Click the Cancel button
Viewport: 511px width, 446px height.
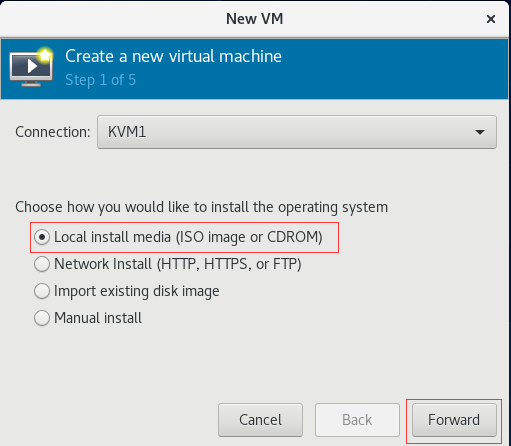260,420
